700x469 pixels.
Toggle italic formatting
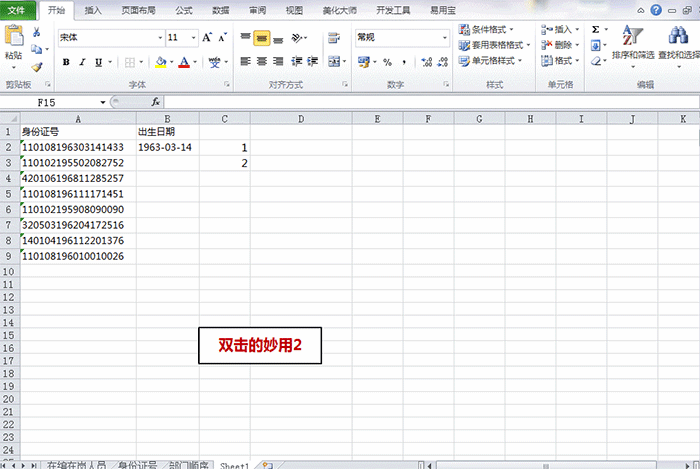(x=82, y=62)
